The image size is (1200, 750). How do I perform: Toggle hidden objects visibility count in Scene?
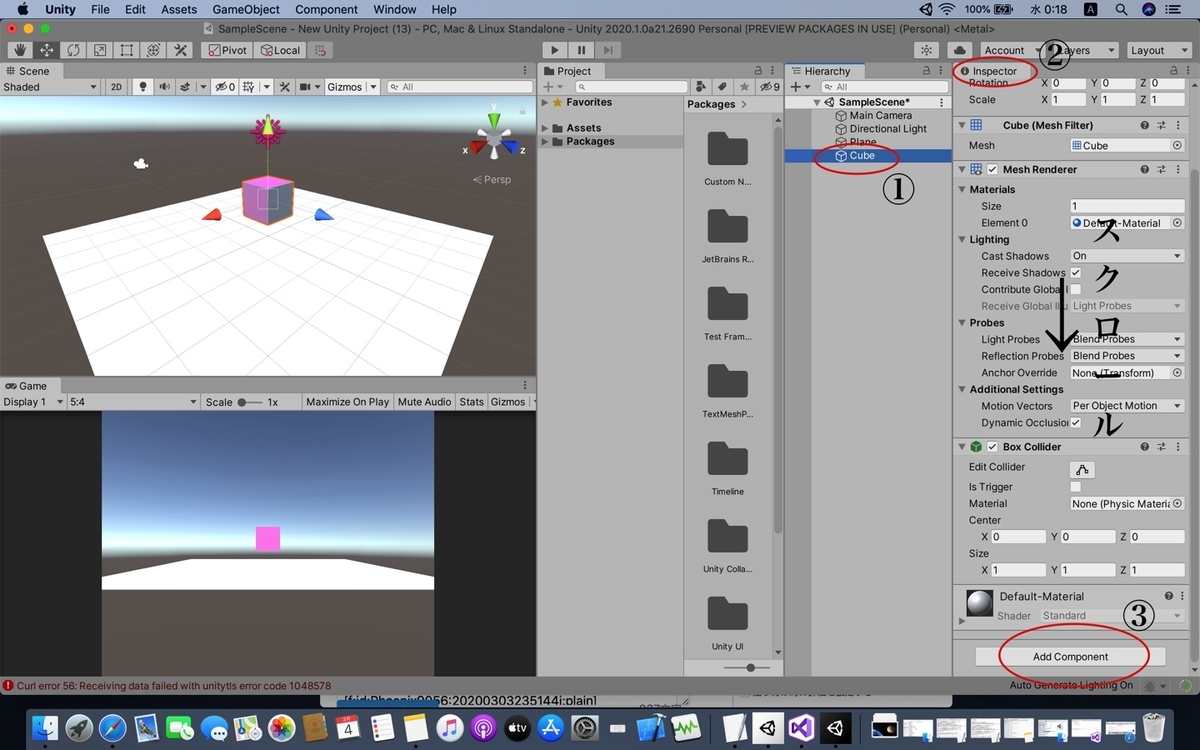tap(225, 87)
